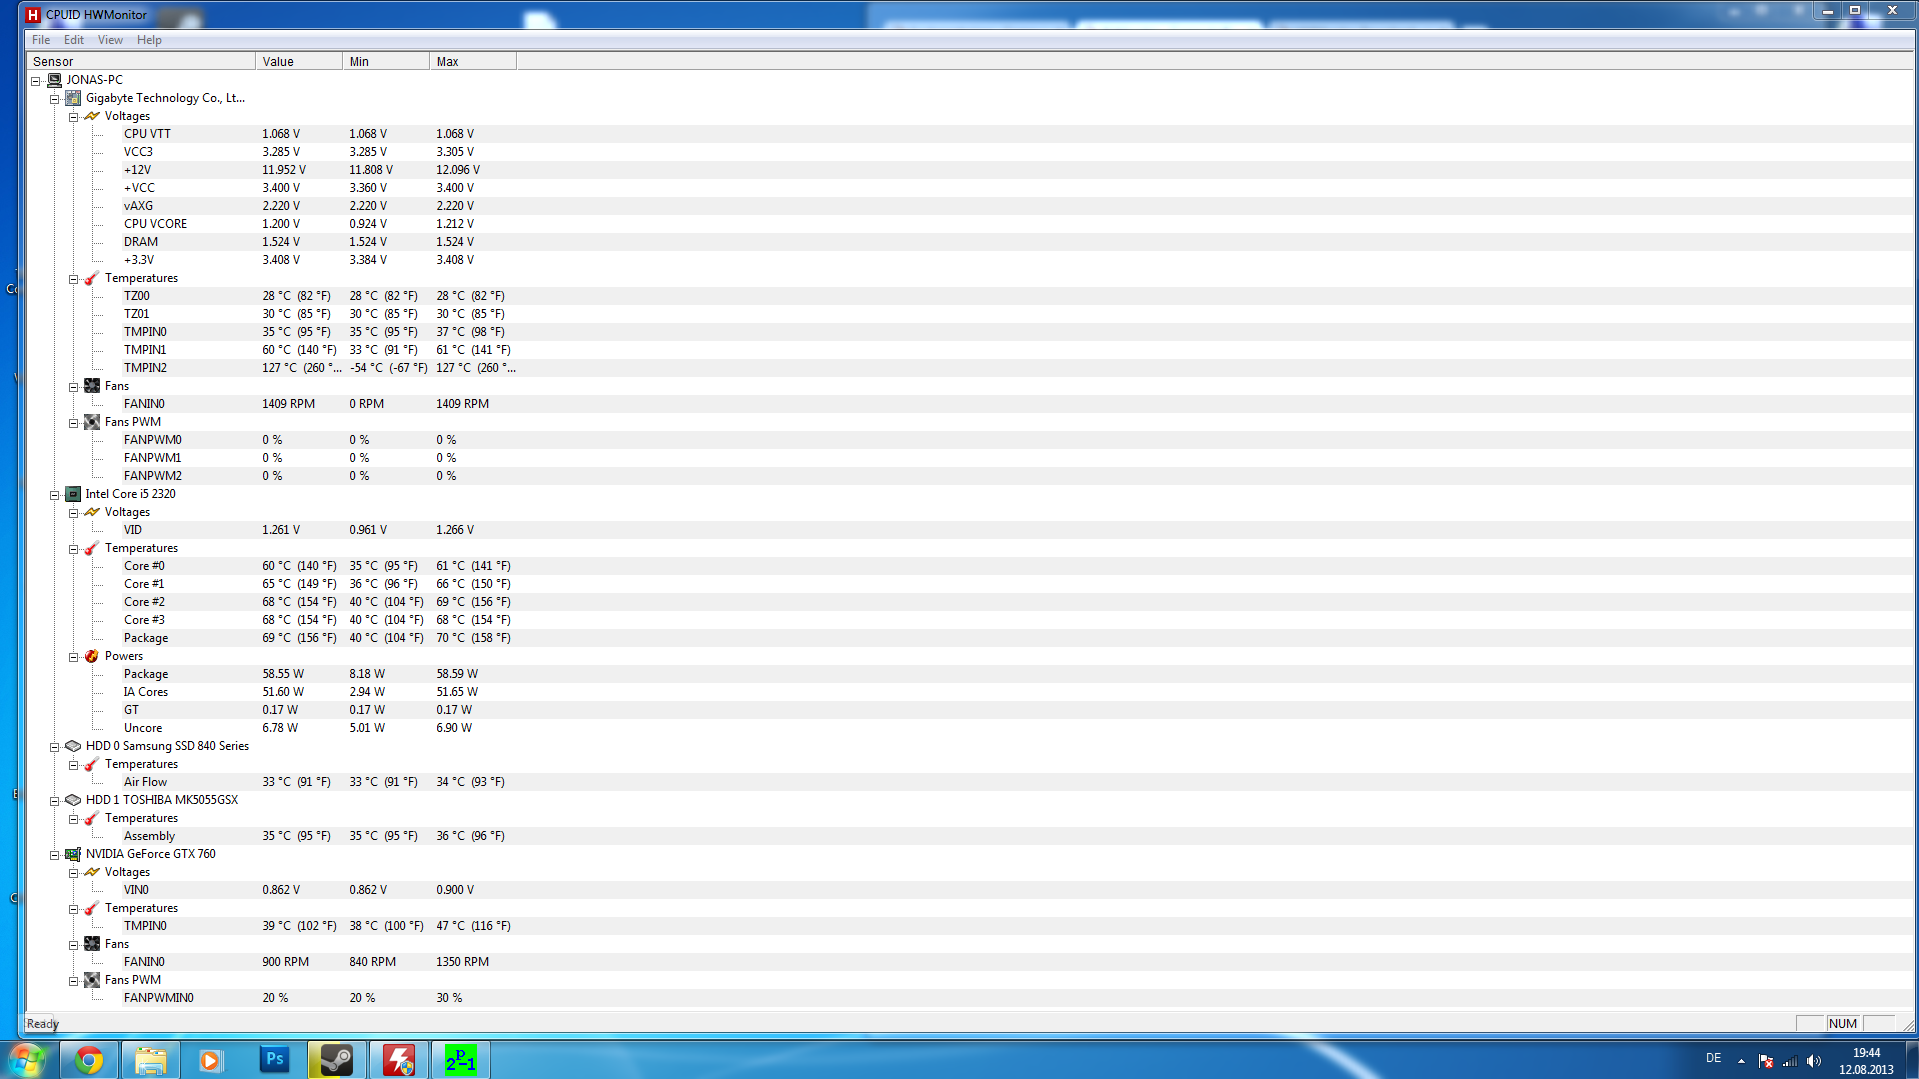
Task: Click the Value column header
Action: [299, 62]
